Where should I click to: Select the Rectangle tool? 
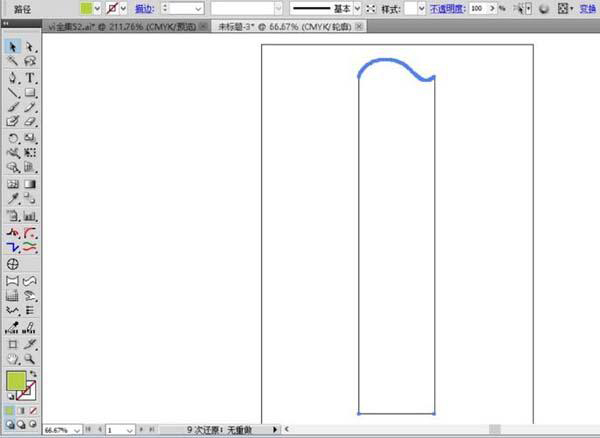click(29, 92)
